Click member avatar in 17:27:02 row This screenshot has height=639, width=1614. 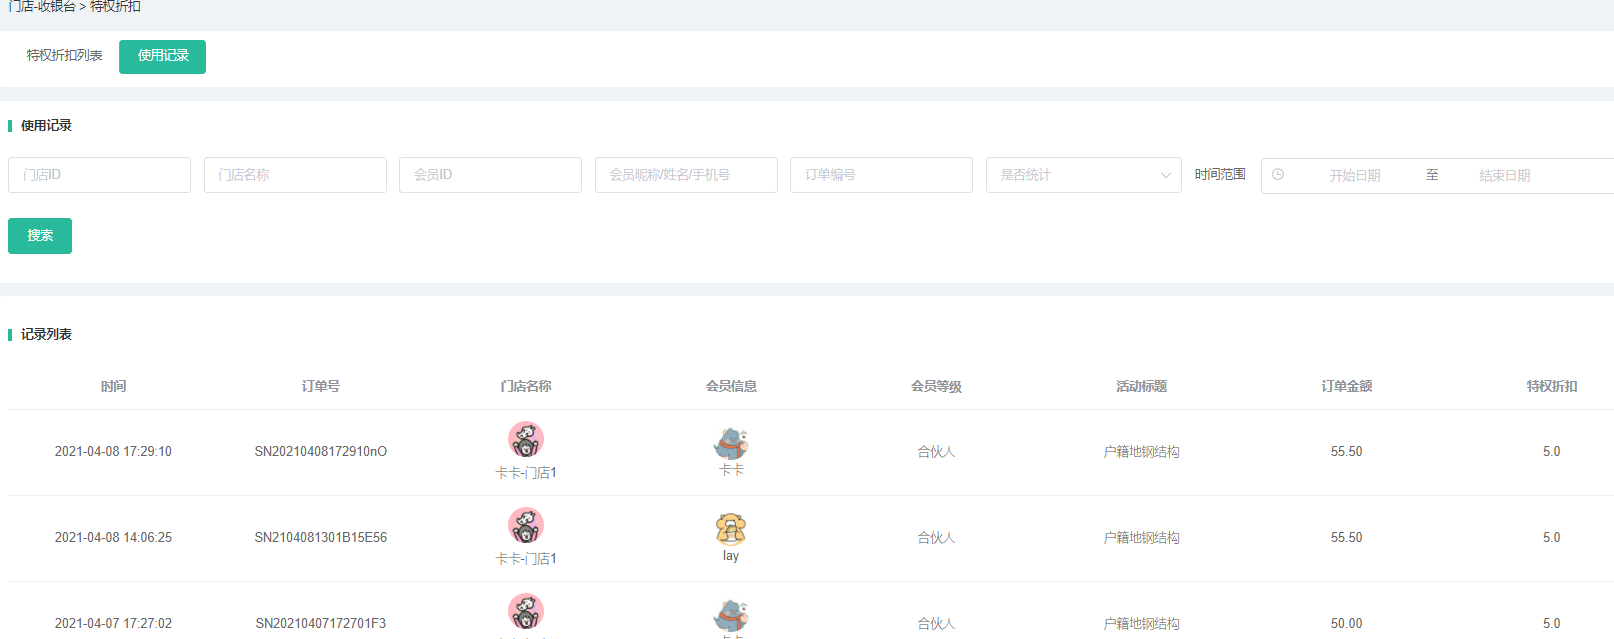pyautogui.click(x=731, y=615)
